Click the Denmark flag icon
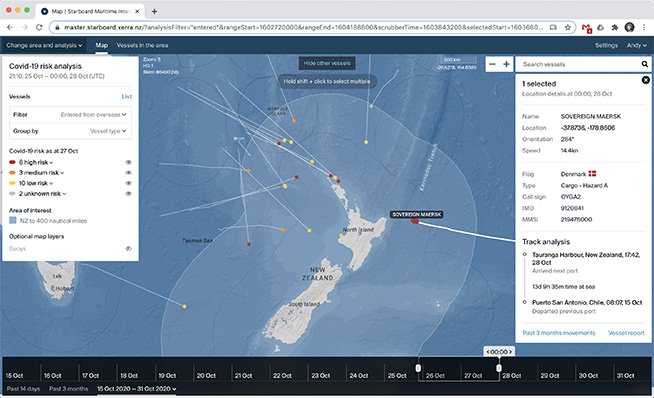 [x=592, y=174]
